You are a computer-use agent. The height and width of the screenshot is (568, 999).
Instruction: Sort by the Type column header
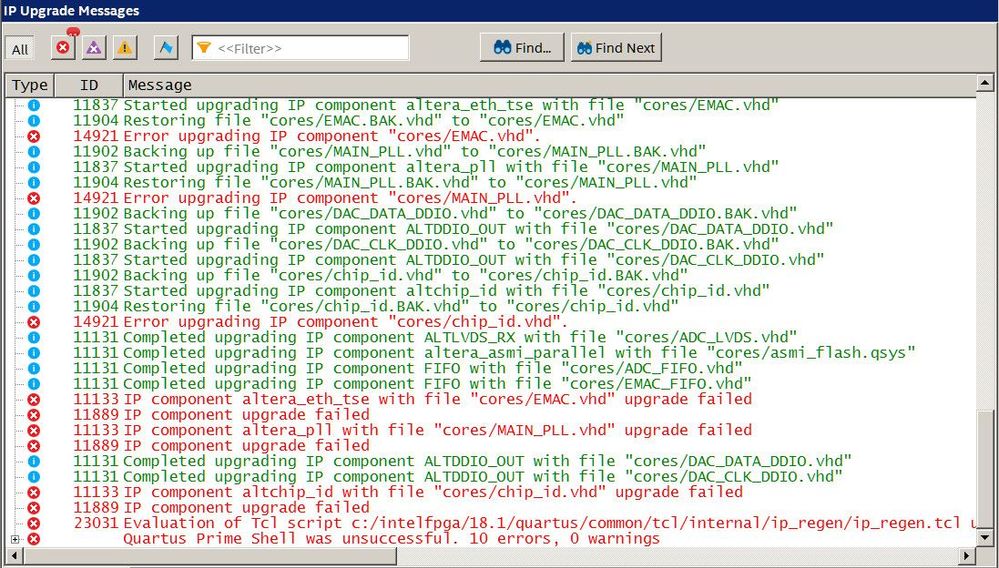tap(30, 85)
